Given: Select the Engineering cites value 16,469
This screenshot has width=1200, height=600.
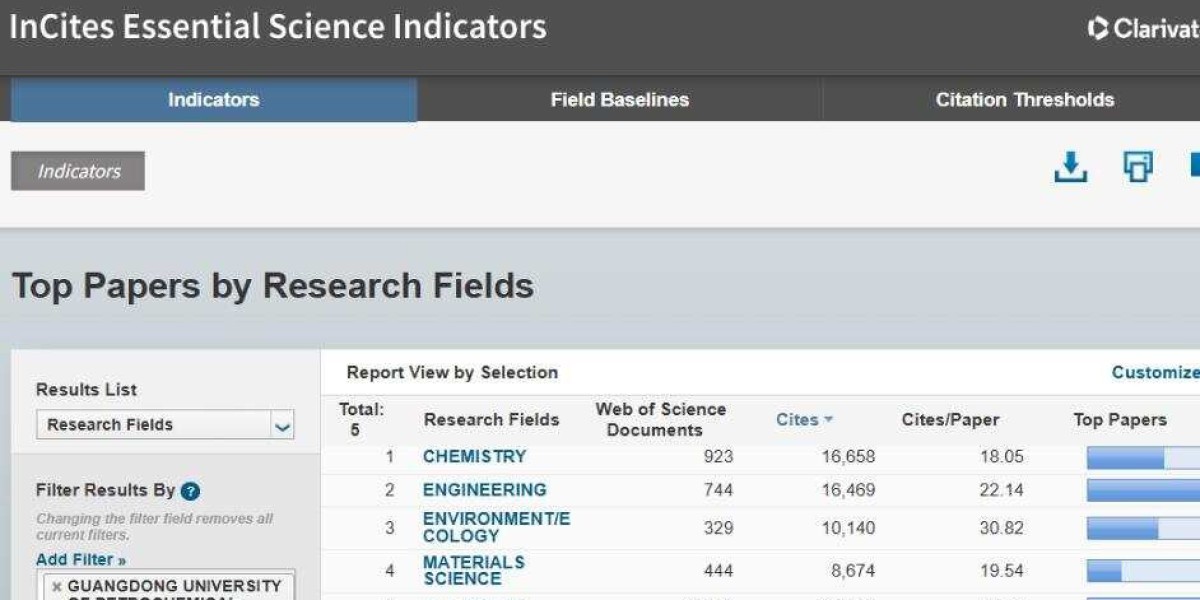Looking at the screenshot, I should coord(848,490).
